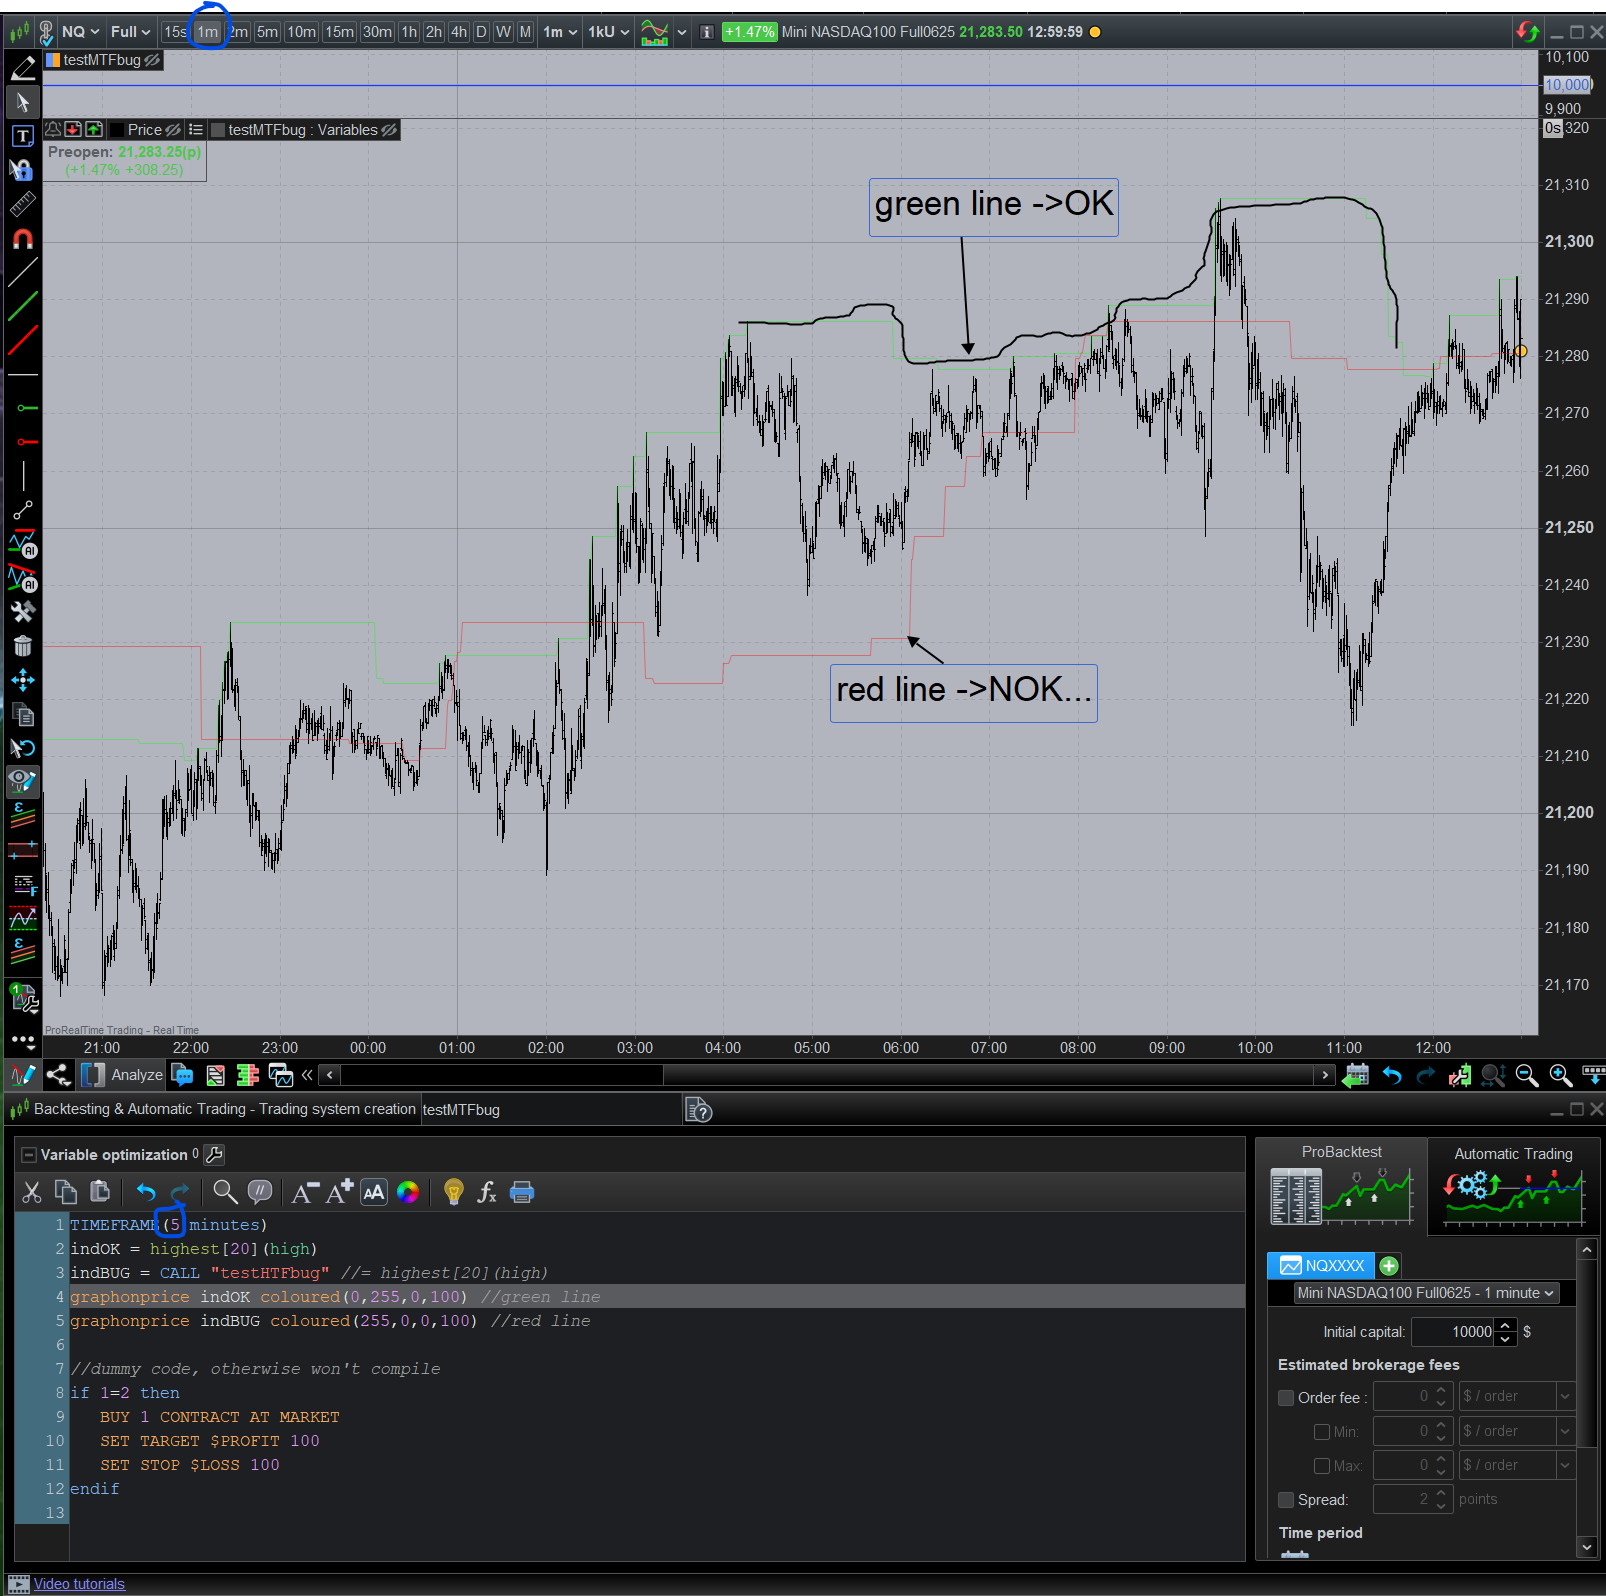Screen dimensions: 1606x1596
Task: Click the copy icon in code editor
Action: 66,1192
